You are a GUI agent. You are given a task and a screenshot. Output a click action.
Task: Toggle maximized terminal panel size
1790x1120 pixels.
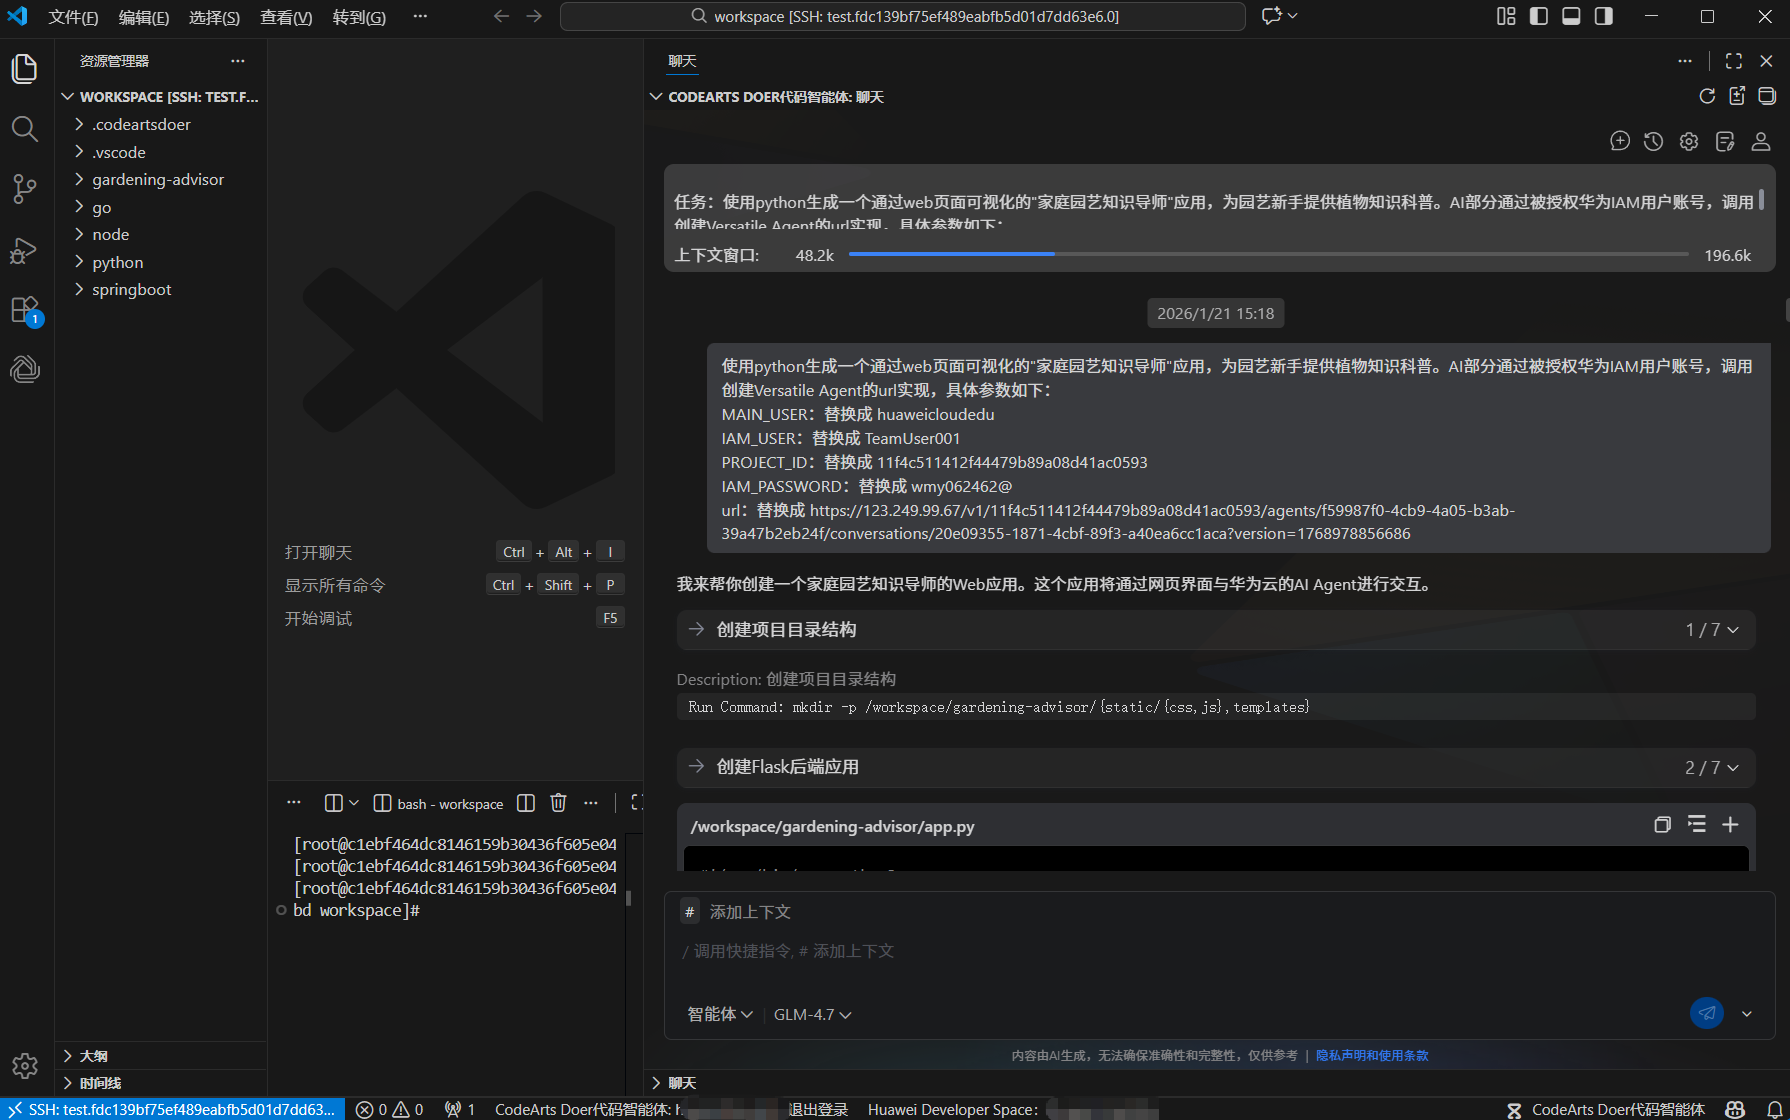click(635, 802)
